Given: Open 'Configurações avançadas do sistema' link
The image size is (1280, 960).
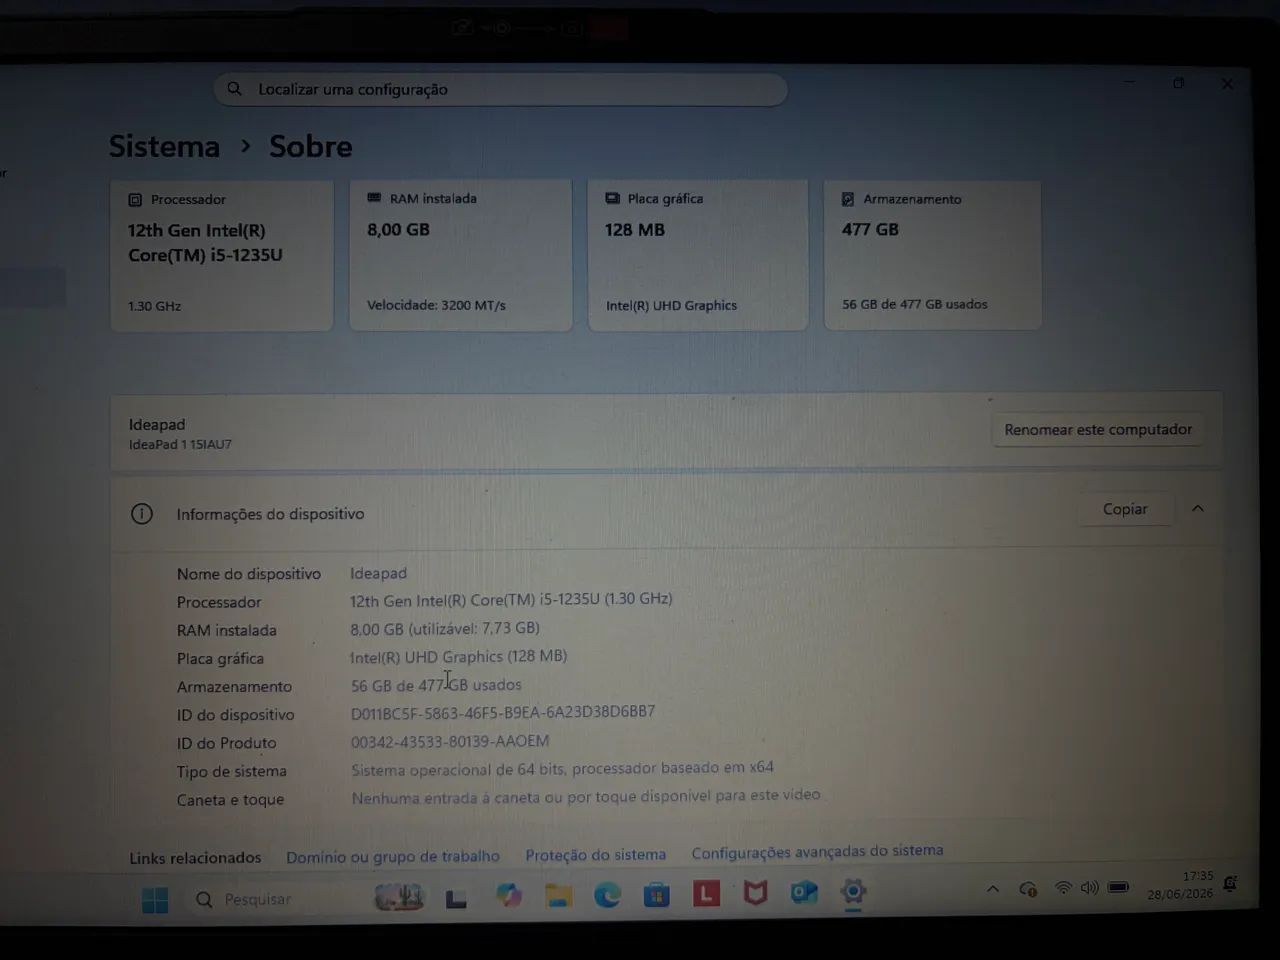Looking at the screenshot, I should 817,851.
